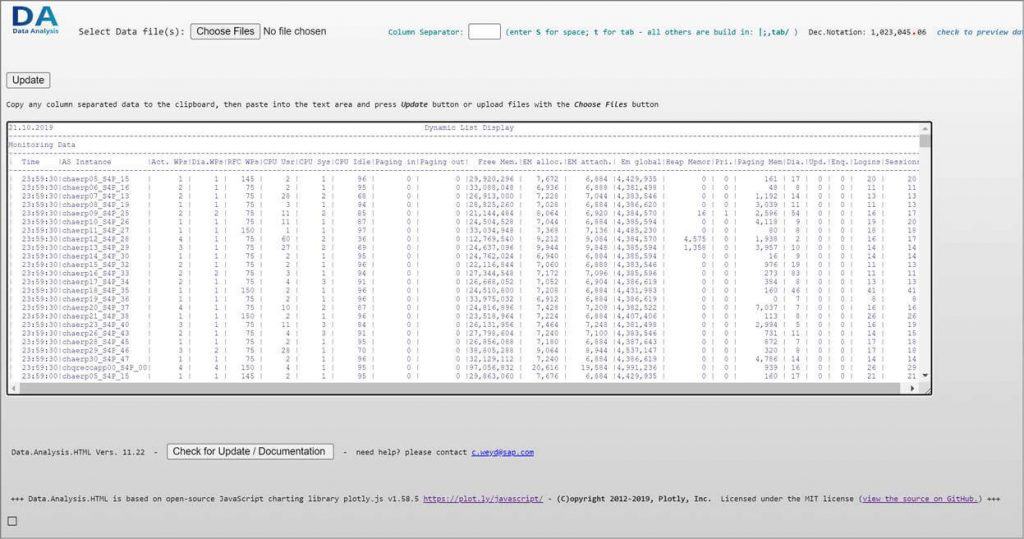Screen dimensions: 1024x539
Task: Click the Dec.Notation 1,023,045.06 text
Action: (867, 32)
